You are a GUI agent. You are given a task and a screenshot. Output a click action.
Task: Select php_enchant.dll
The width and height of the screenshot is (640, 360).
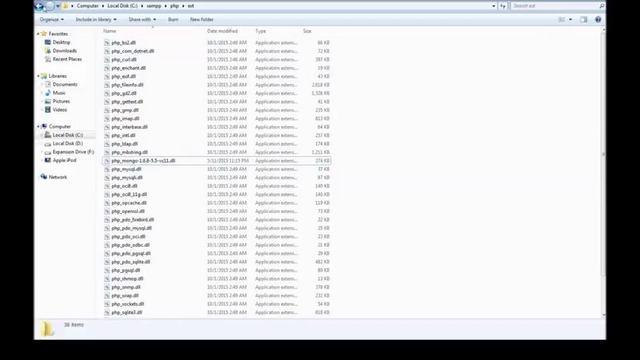(129, 68)
